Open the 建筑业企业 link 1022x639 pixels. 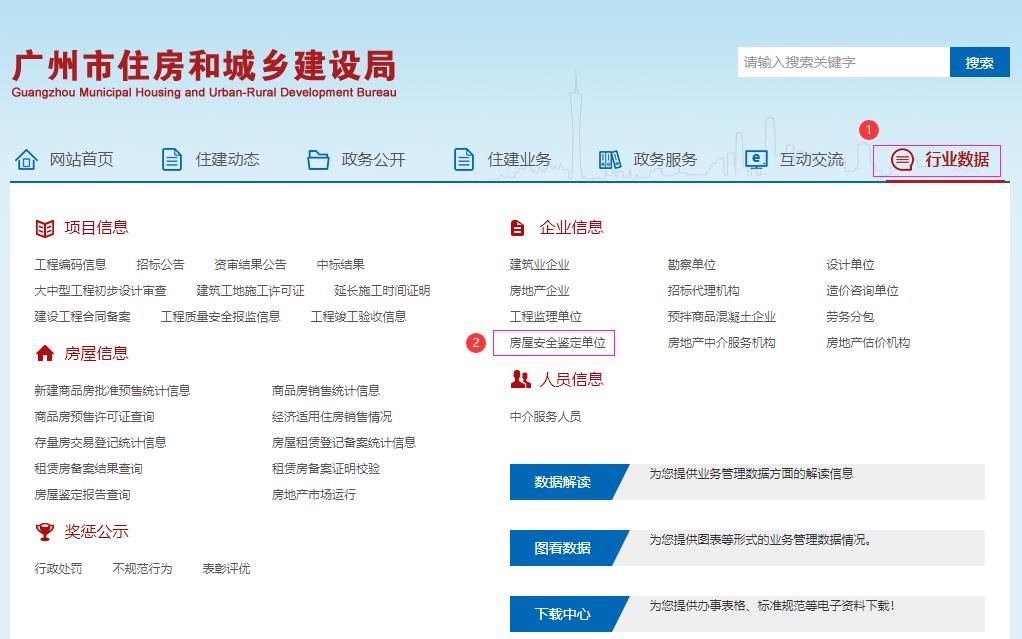(540, 265)
